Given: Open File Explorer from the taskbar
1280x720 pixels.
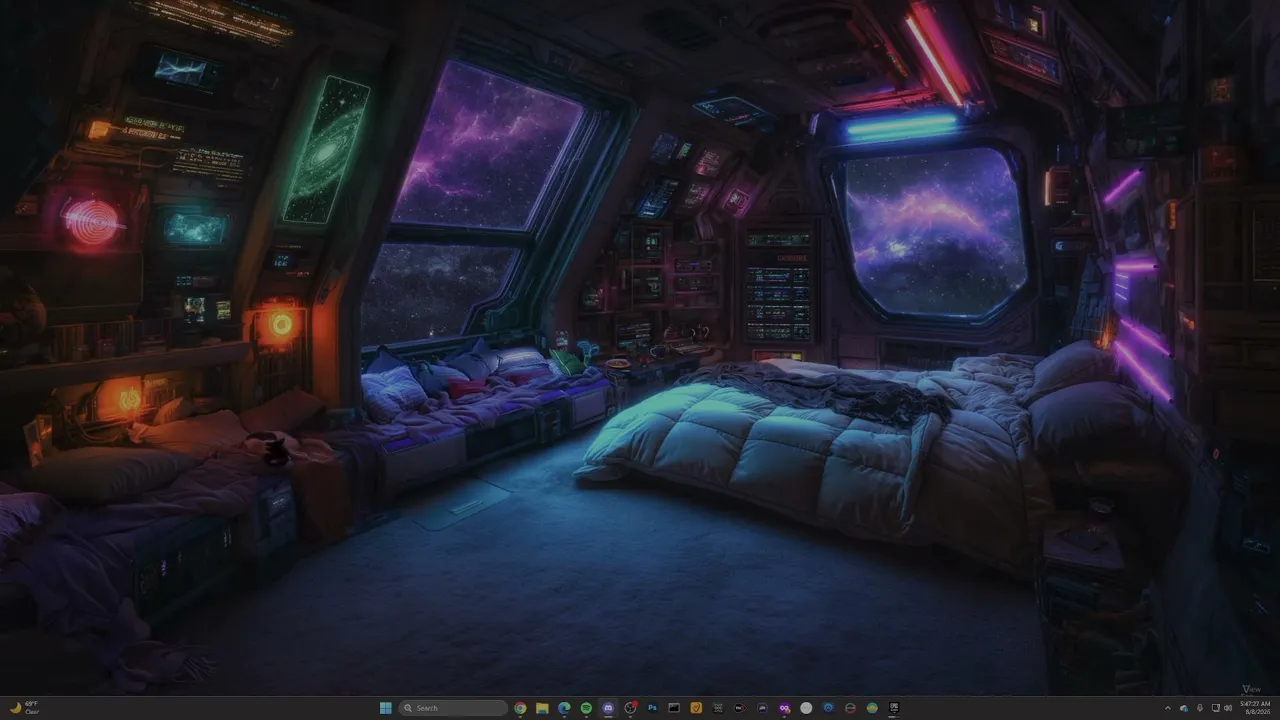Looking at the screenshot, I should point(542,708).
